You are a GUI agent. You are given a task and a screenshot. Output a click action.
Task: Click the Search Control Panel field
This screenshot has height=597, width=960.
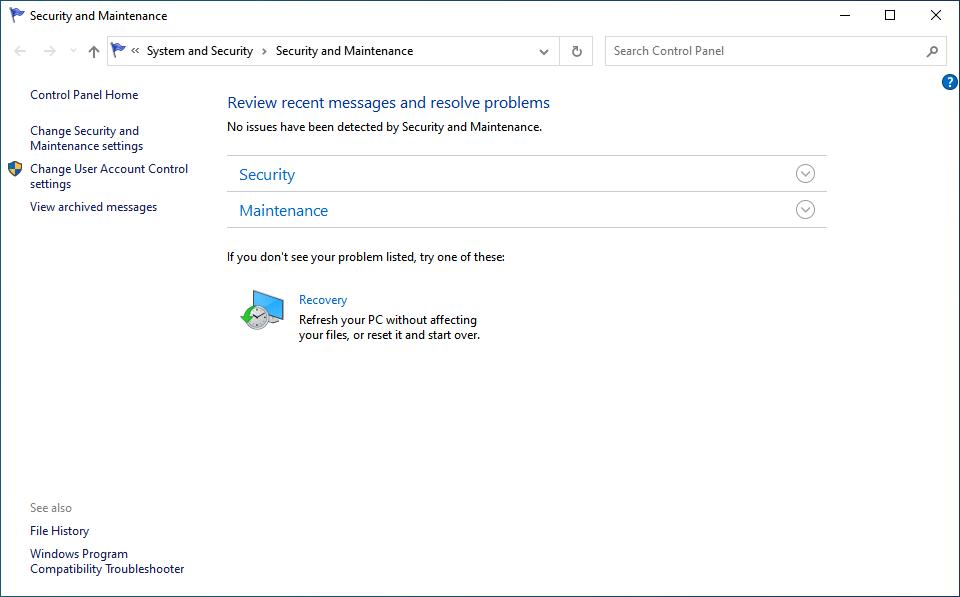tap(776, 51)
